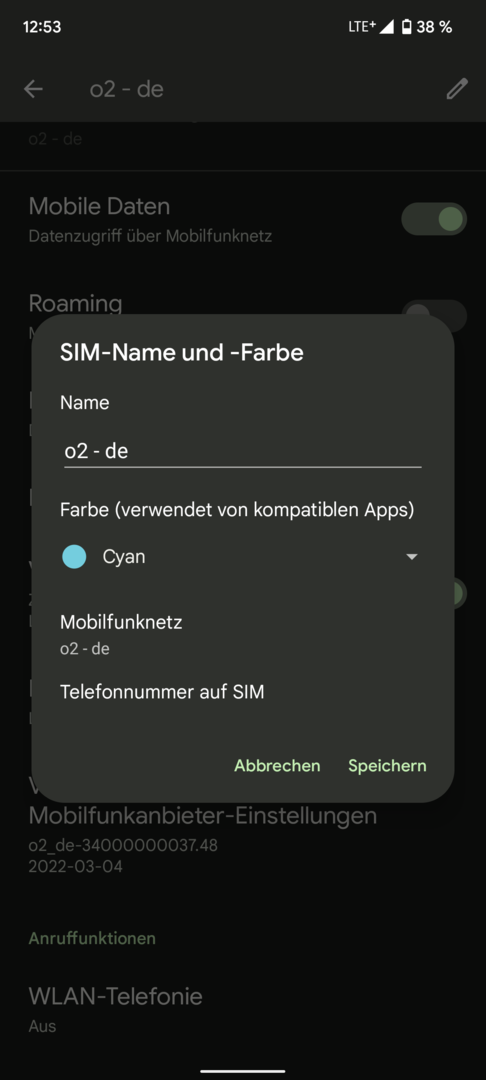Tap the pencil edit icon
This screenshot has width=486, height=1080.
[456, 89]
